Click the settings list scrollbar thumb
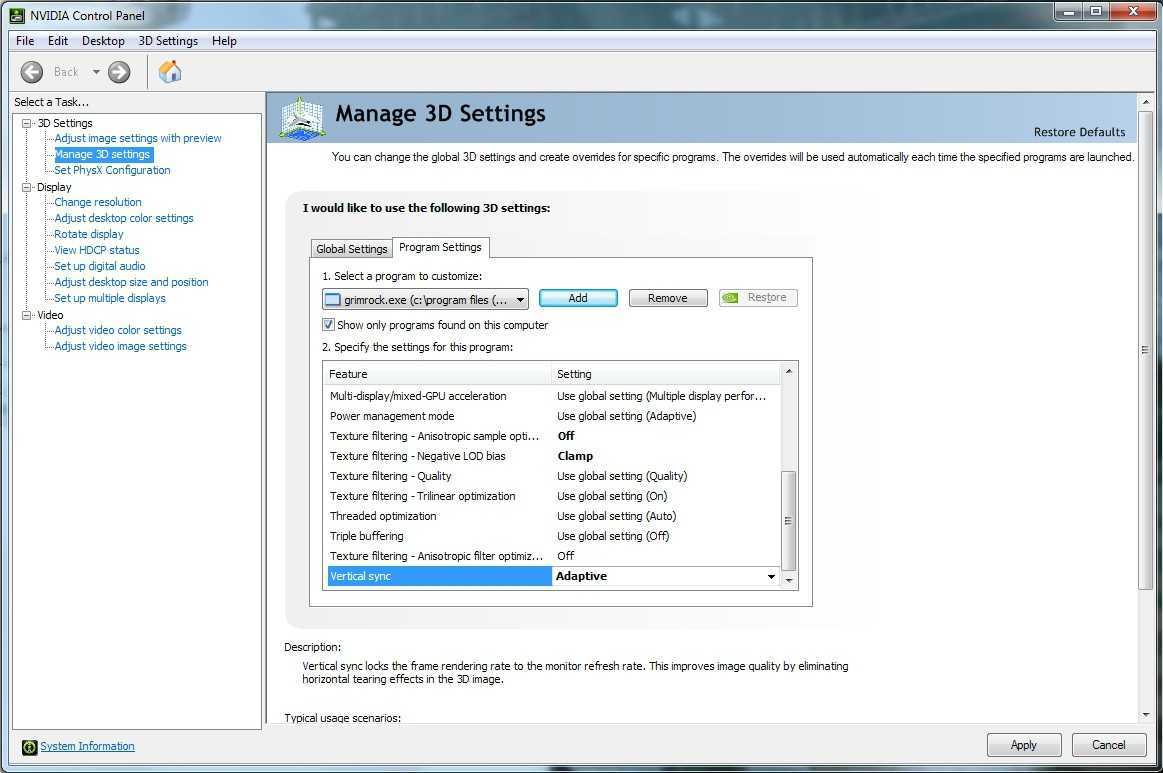 coord(788,521)
